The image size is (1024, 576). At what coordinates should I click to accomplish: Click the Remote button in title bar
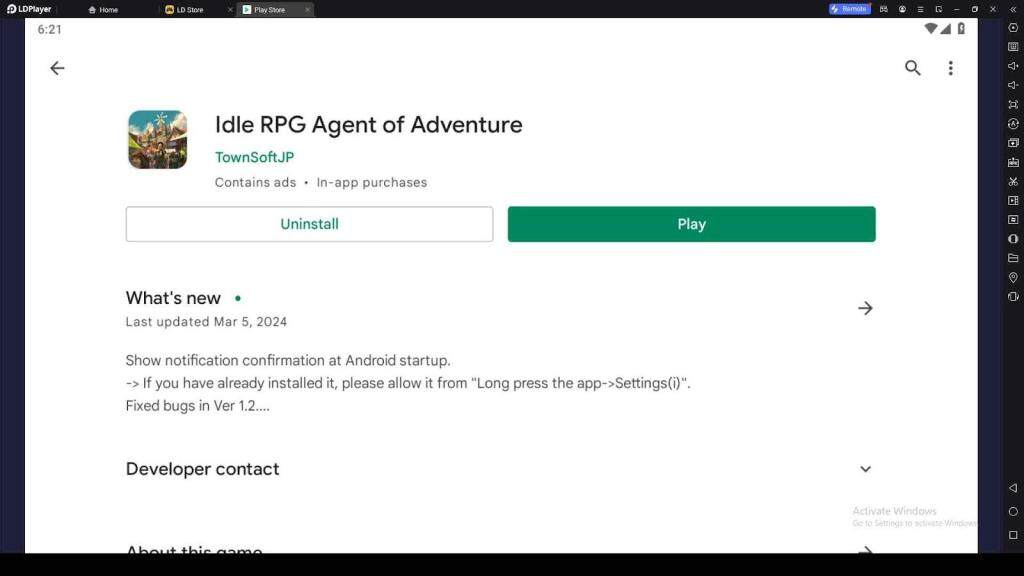[850, 9]
